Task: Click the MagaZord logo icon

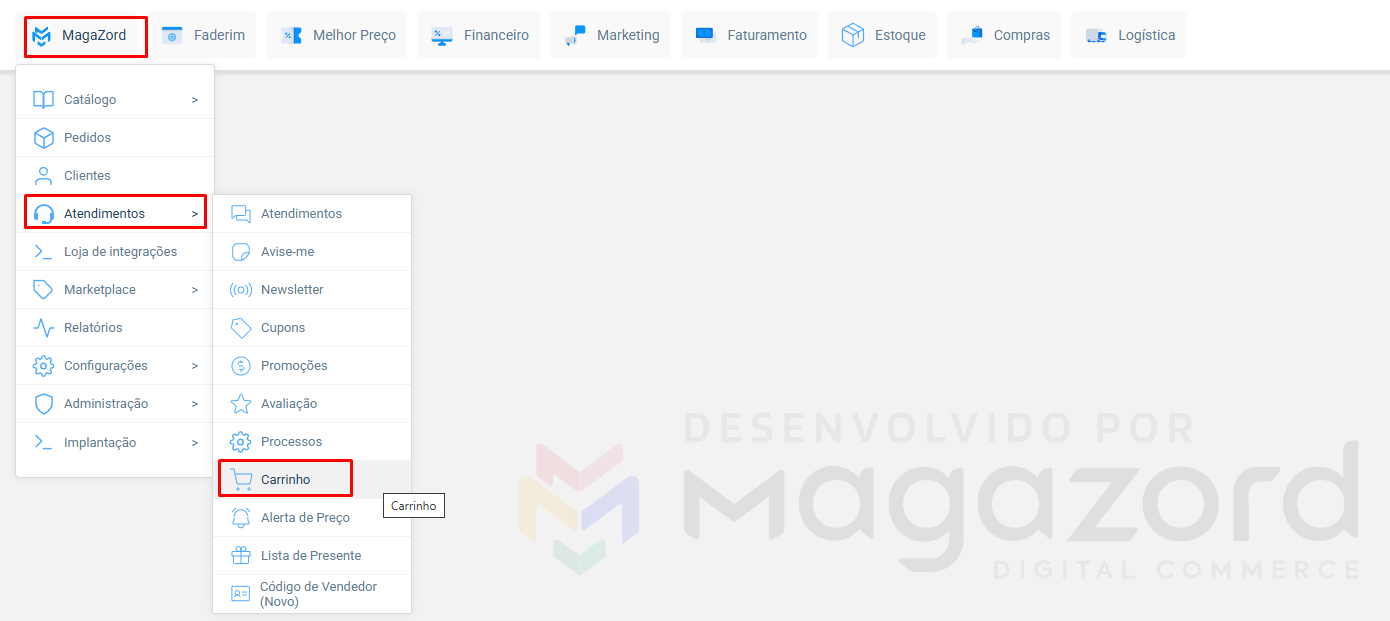Action: tap(41, 36)
